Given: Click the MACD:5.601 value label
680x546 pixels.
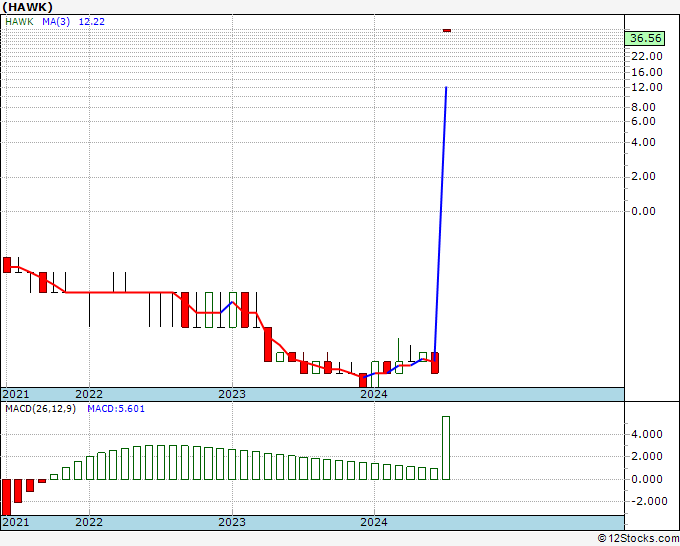Looking at the screenshot, I should tap(116, 409).
